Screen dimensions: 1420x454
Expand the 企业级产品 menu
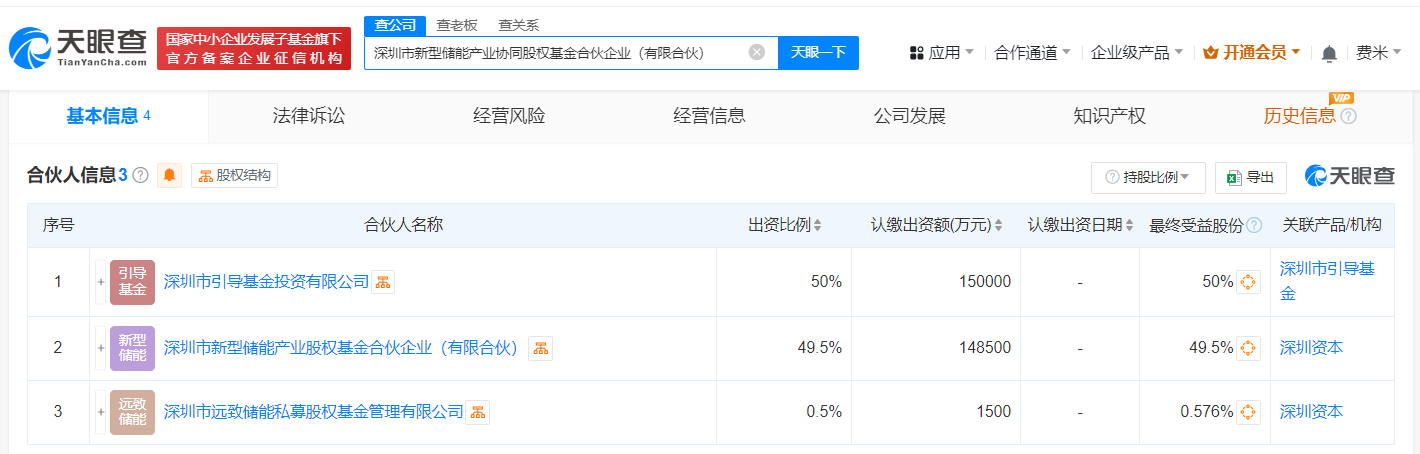click(x=1136, y=53)
